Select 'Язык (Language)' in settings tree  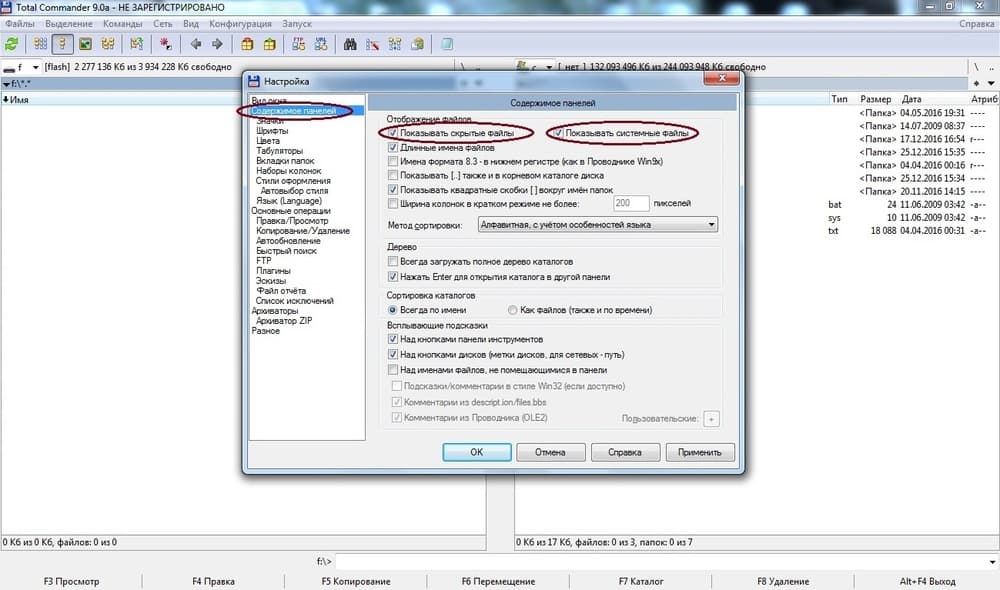[289, 200]
